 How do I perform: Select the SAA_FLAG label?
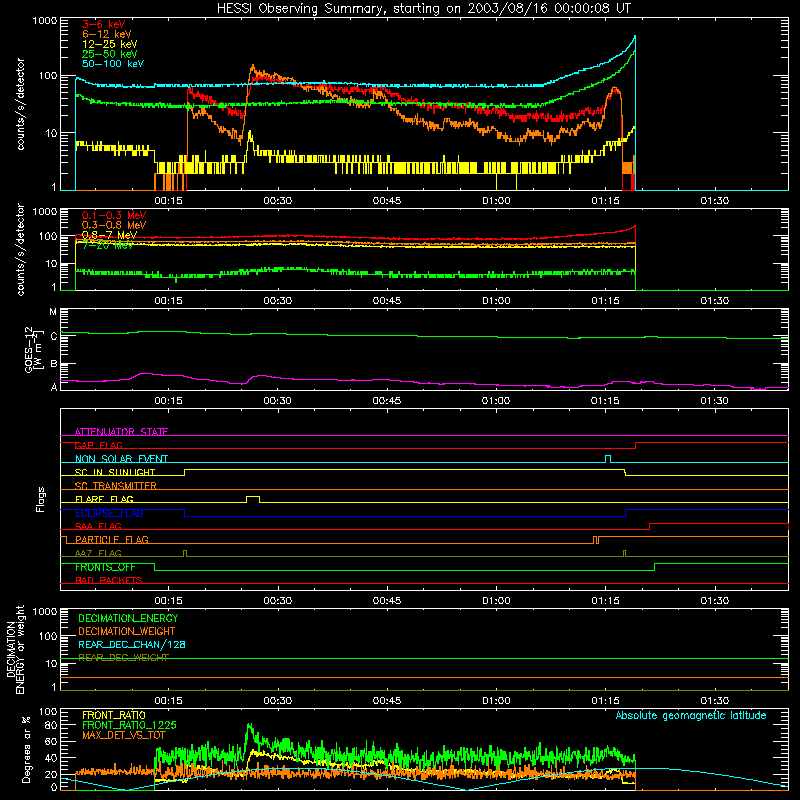98,526
